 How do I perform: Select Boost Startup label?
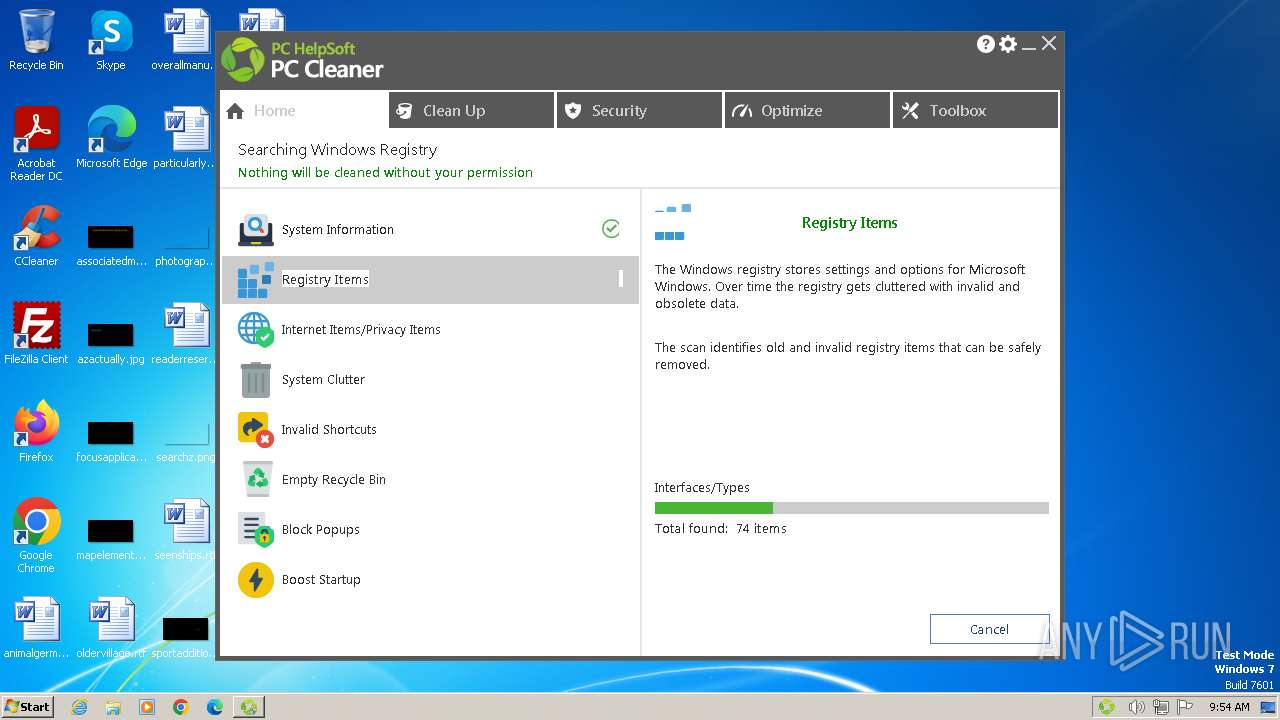pyautogui.click(x=321, y=580)
